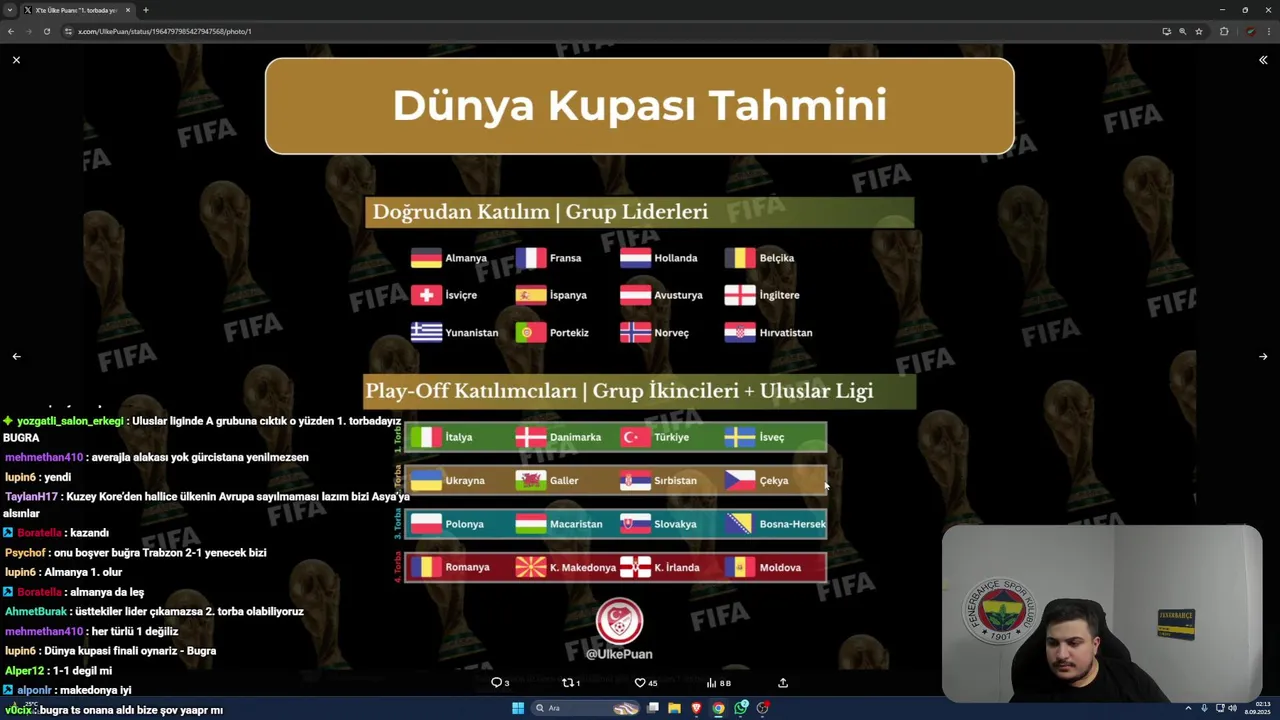Image resolution: width=1280 pixels, height=720 pixels.
Task: Click install app icon in address bar
Action: (x=1166, y=31)
